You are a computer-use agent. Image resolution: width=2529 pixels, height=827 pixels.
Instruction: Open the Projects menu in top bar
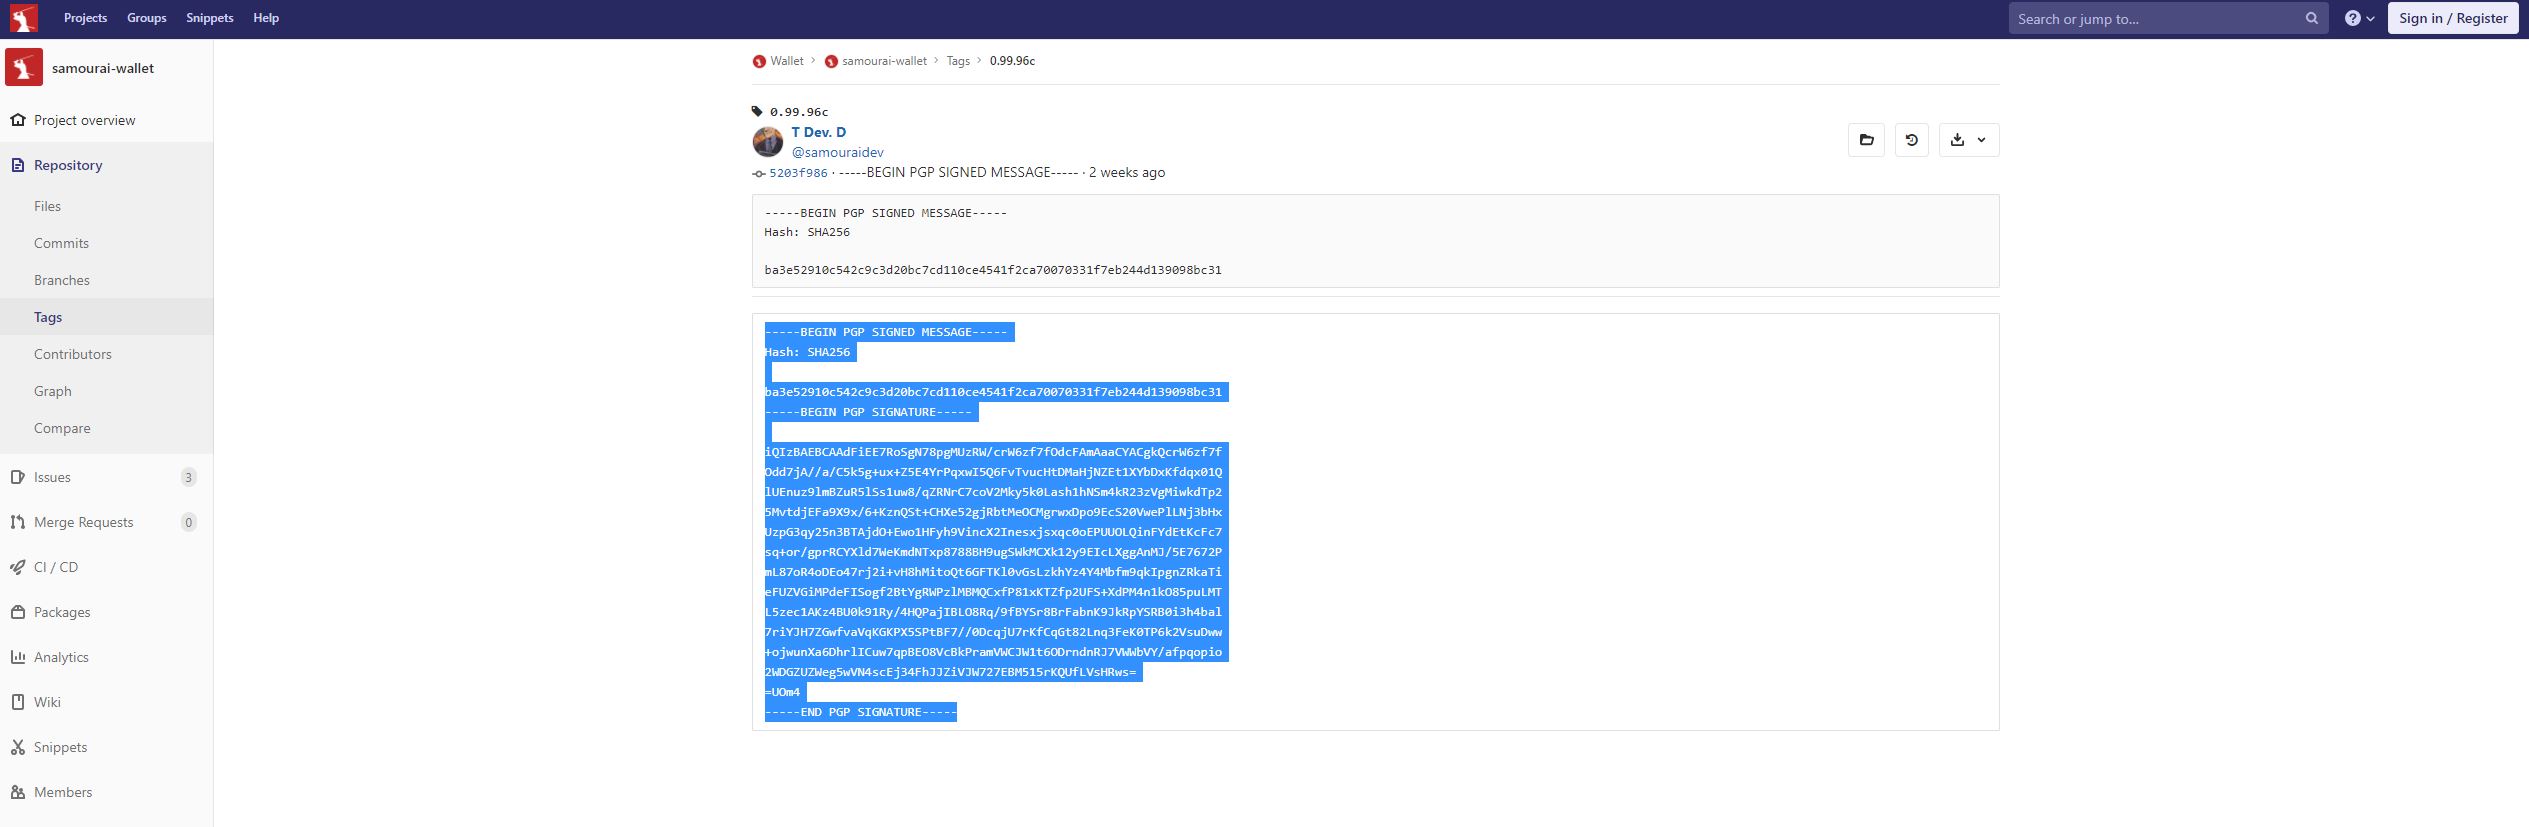(85, 18)
